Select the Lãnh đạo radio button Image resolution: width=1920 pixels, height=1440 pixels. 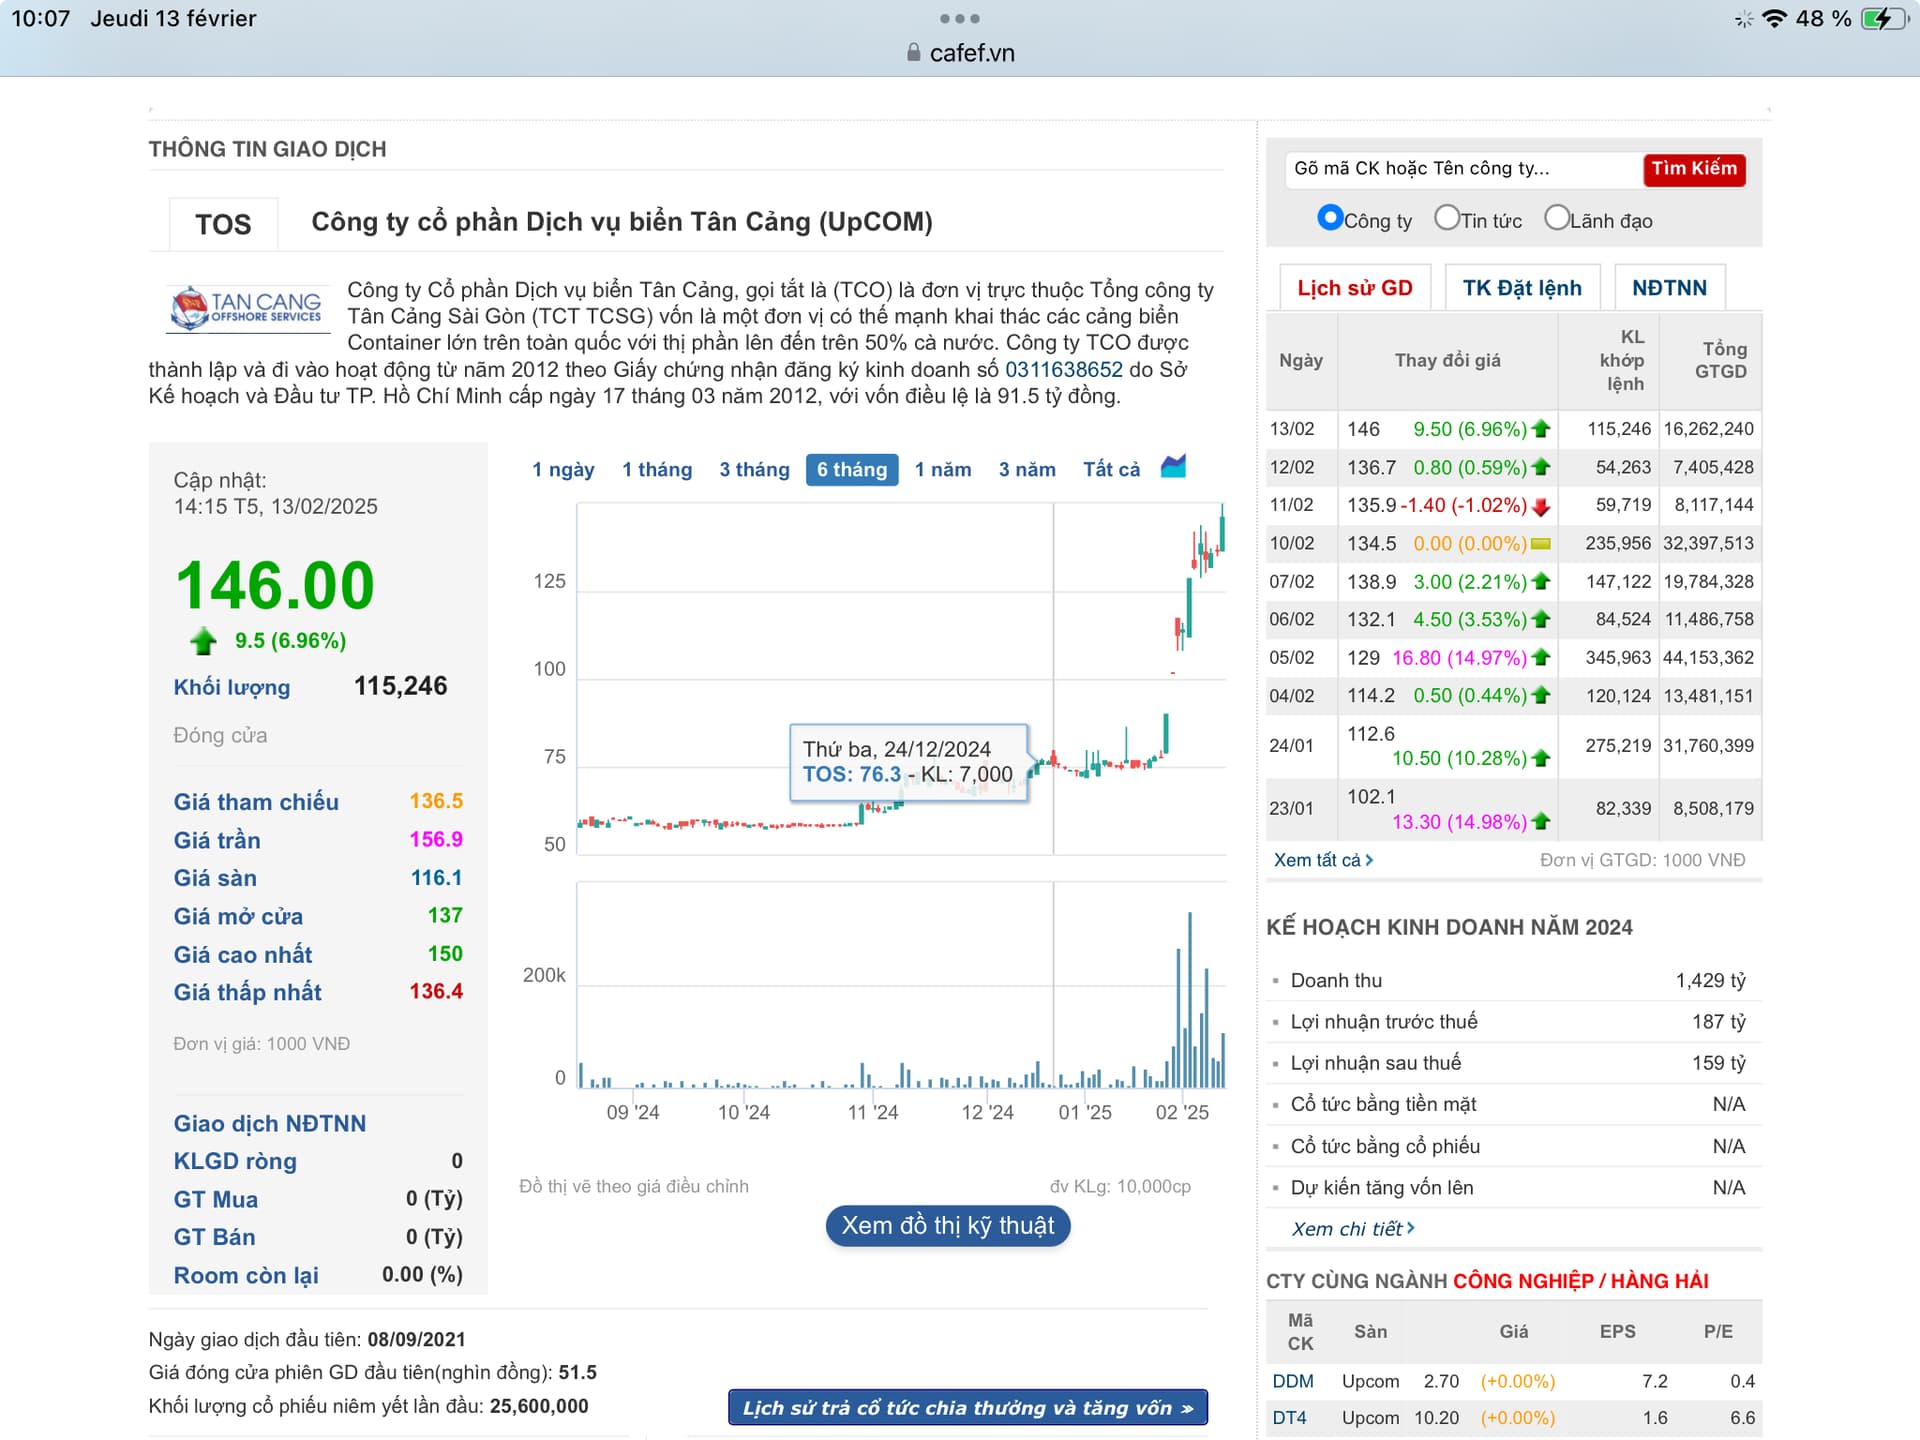[x=1556, y=218]
